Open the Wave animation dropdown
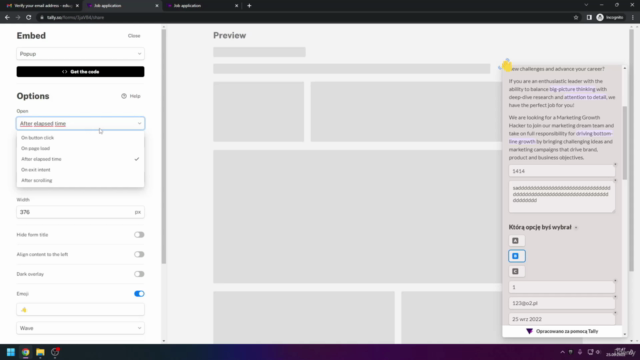The height and width of the screenshot is (360, 640). tap(80, 328)
